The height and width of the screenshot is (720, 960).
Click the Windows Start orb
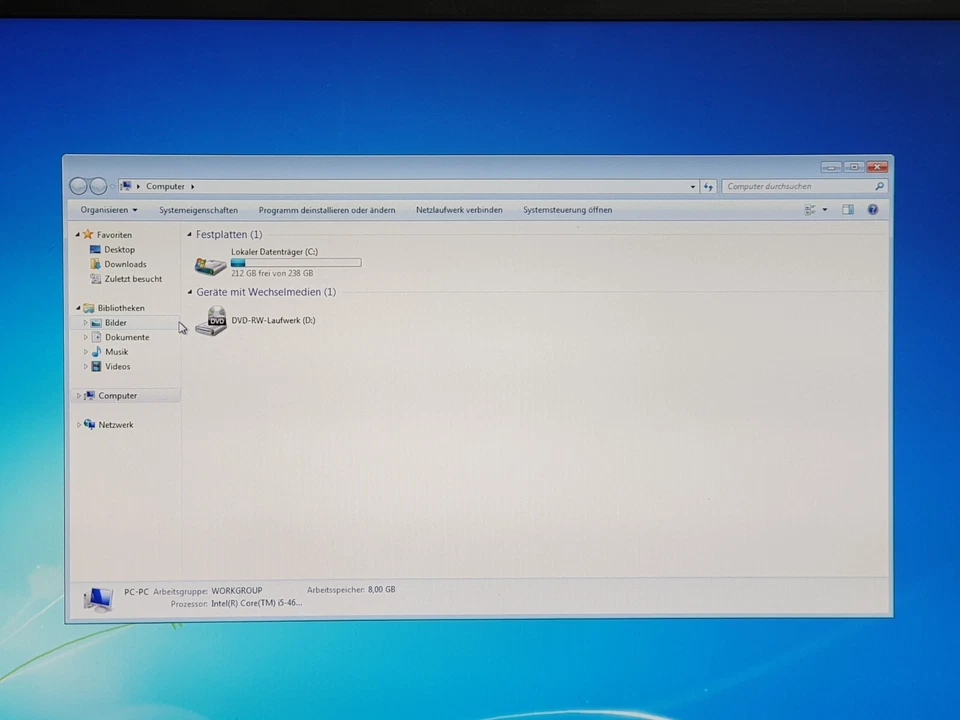point(19,713)
